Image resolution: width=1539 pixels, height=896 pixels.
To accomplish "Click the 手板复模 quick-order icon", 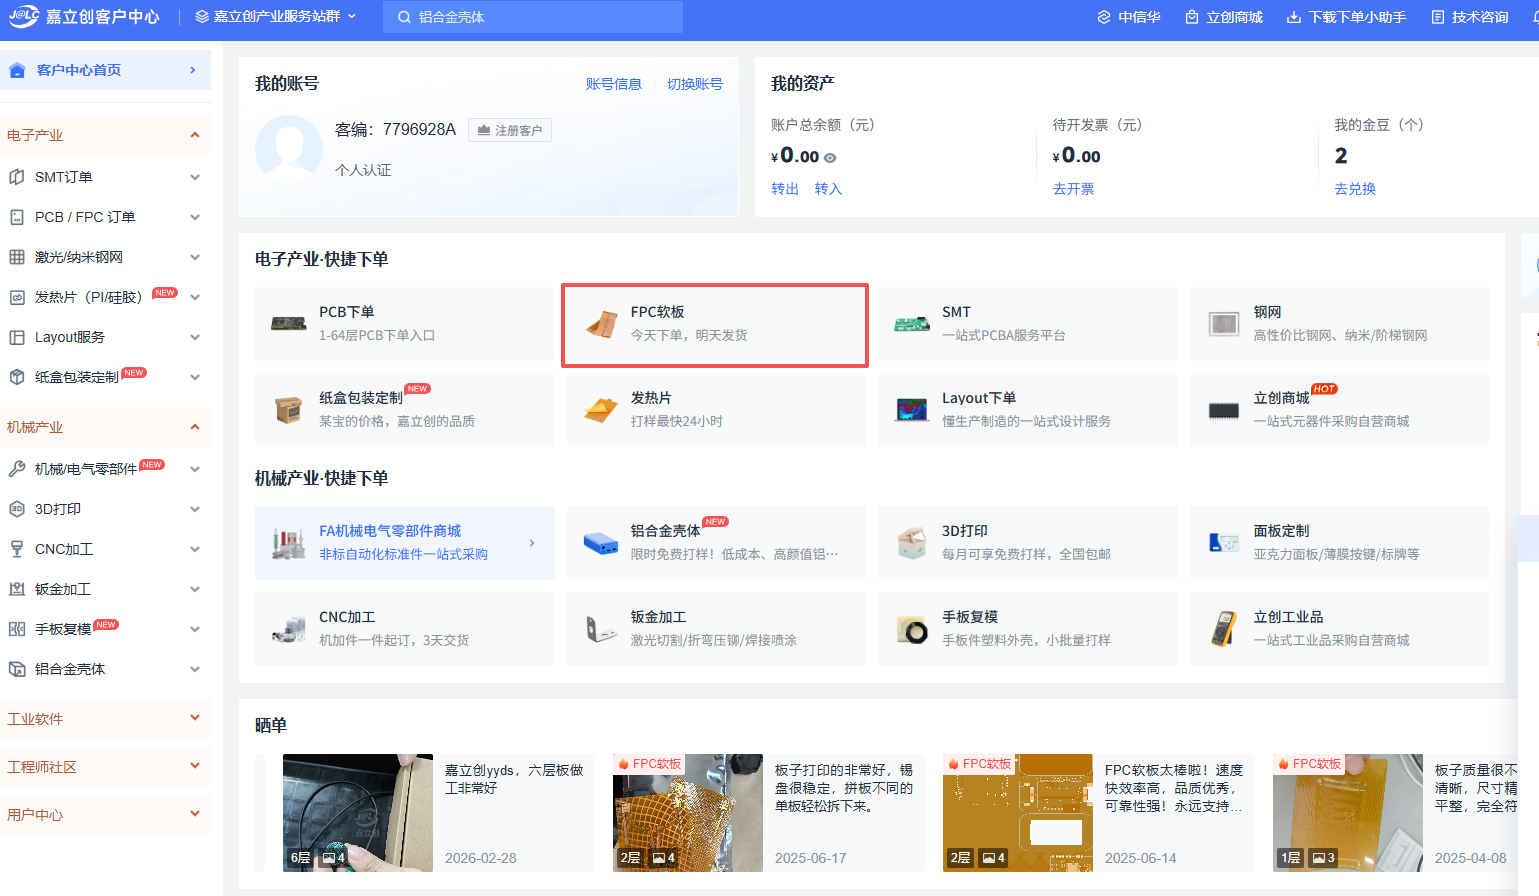I will click(x=911, y=629).
